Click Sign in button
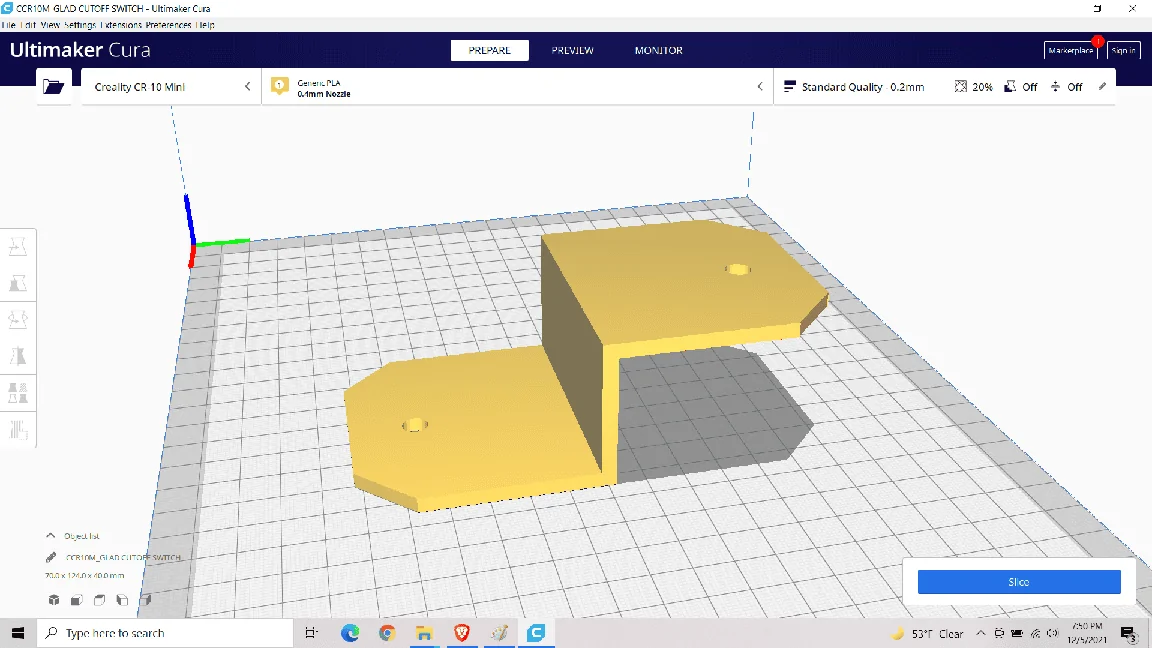This screenshot has height=648, width=1152. click(1123, 50)
